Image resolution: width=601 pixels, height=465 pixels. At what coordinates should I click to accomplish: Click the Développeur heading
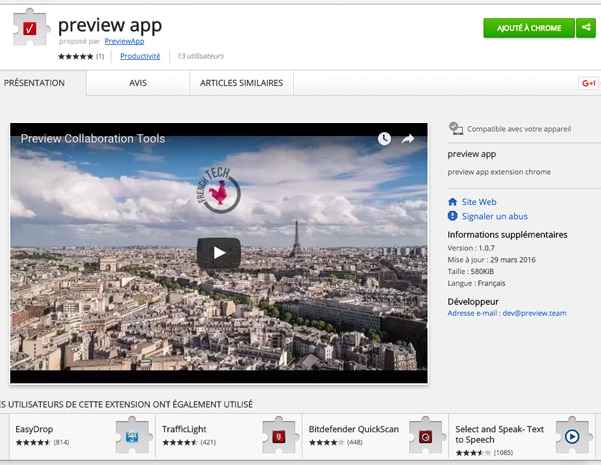(473, 302)
